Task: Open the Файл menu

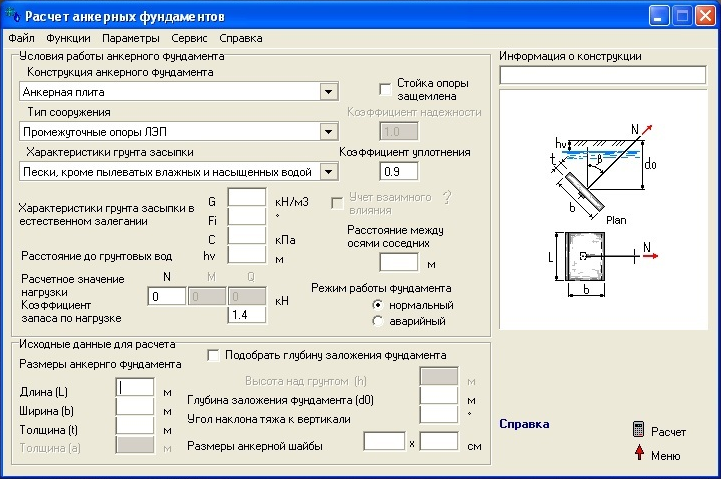Action: 21,38
